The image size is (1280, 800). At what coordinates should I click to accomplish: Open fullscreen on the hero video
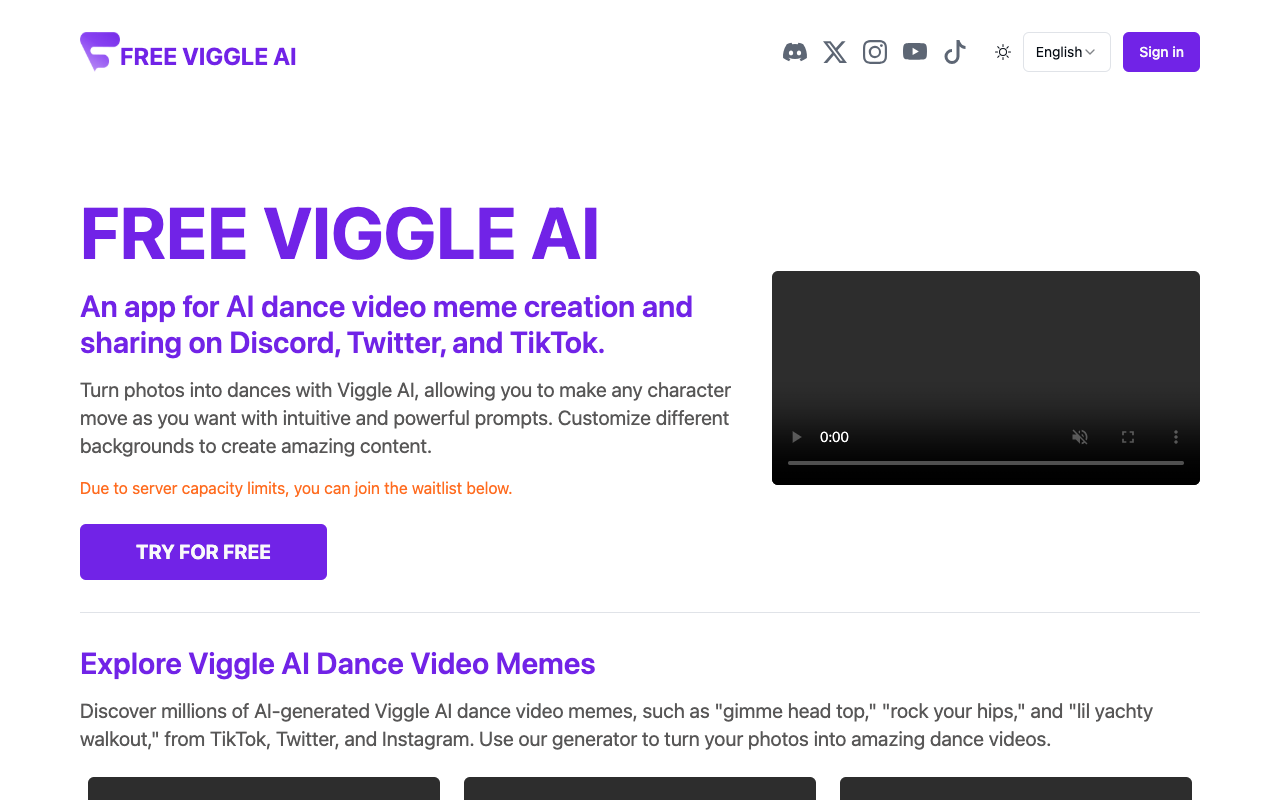point(1127,437)
